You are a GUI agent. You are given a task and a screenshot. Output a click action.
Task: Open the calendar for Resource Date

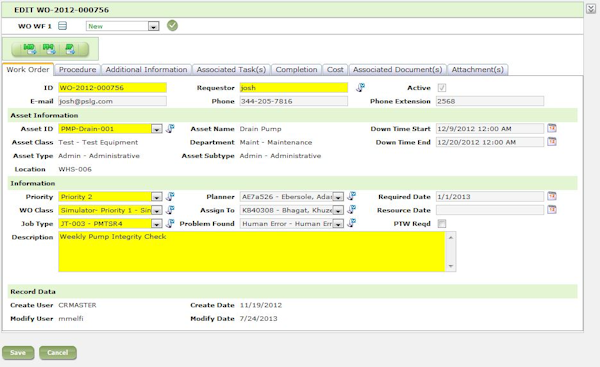(552, 210)
